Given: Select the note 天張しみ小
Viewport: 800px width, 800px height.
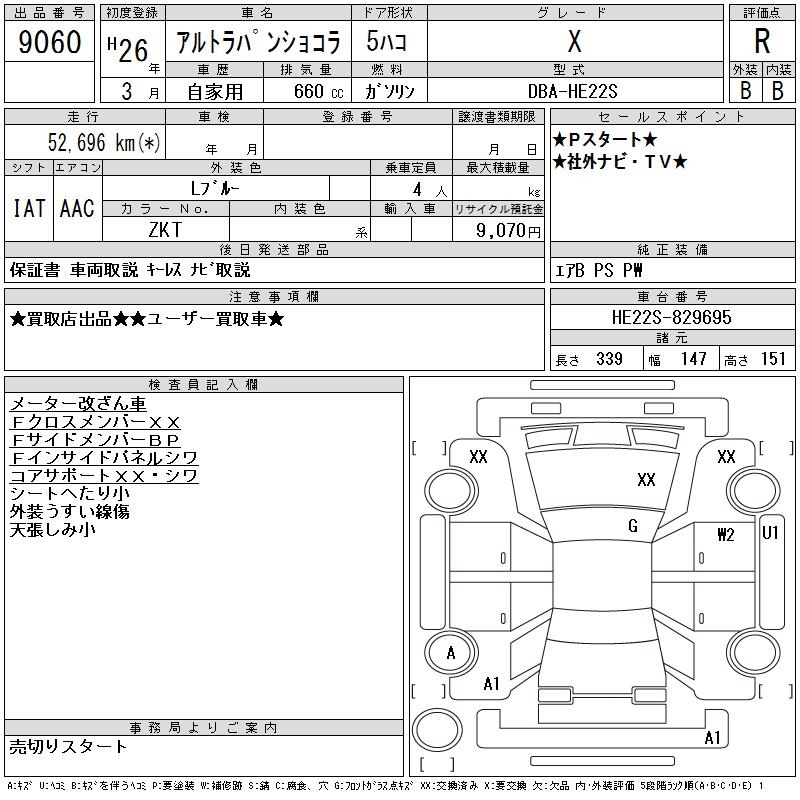Looking at the screenshot, I should click(x=53, y=530).
